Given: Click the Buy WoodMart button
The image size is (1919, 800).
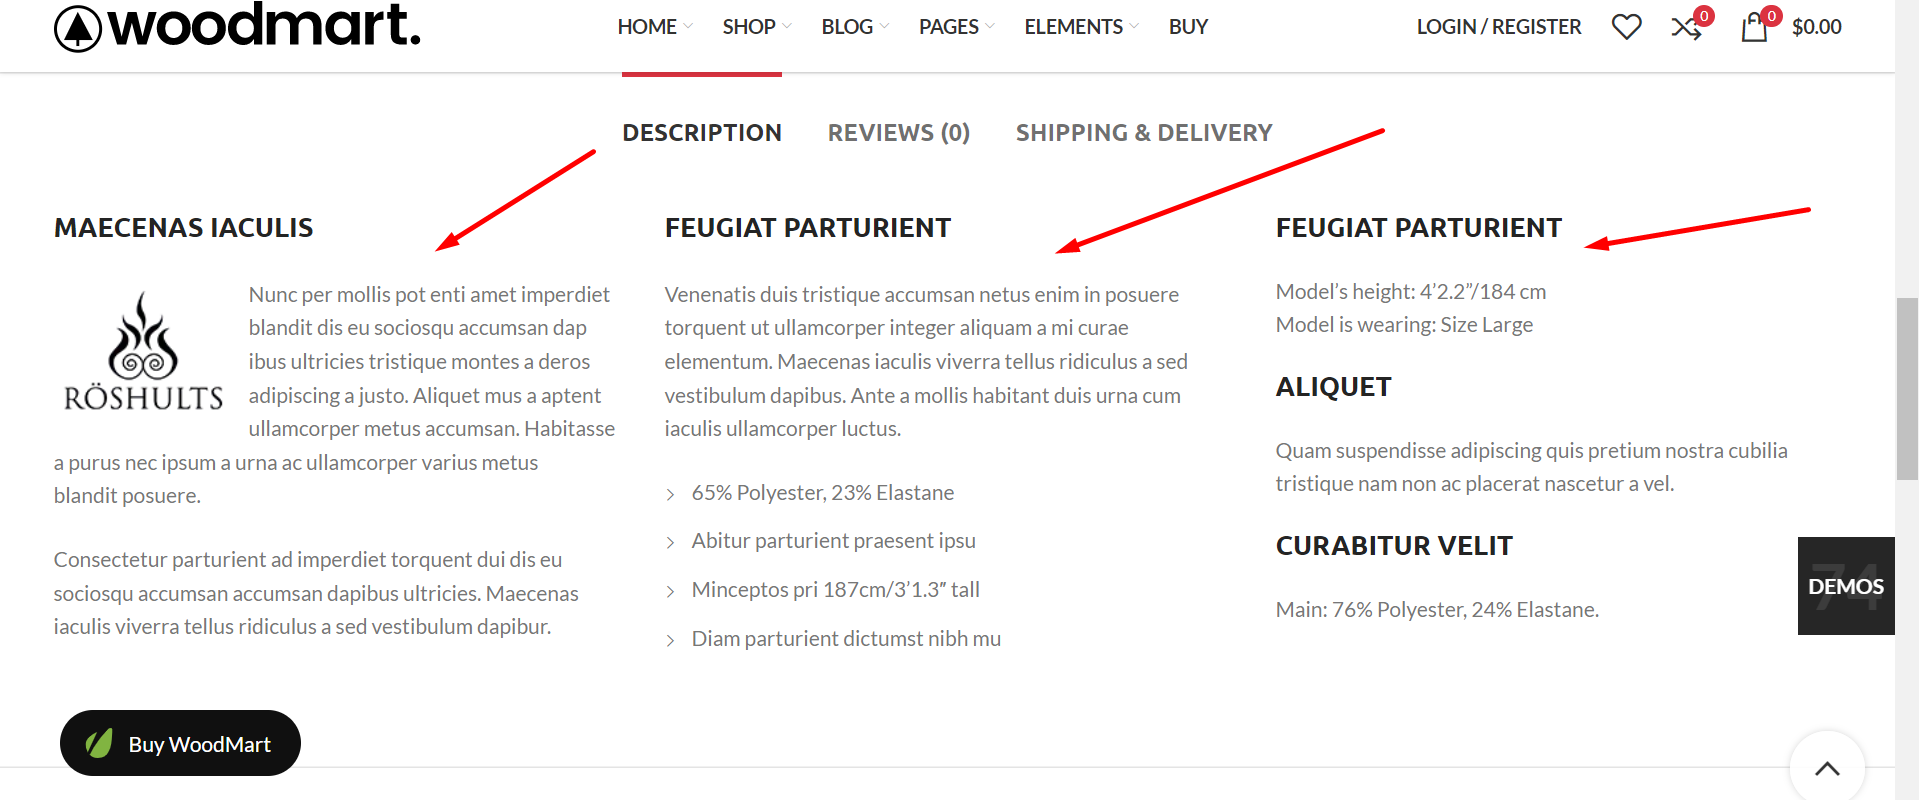Looking at the screenshot, I should [180, 743].
